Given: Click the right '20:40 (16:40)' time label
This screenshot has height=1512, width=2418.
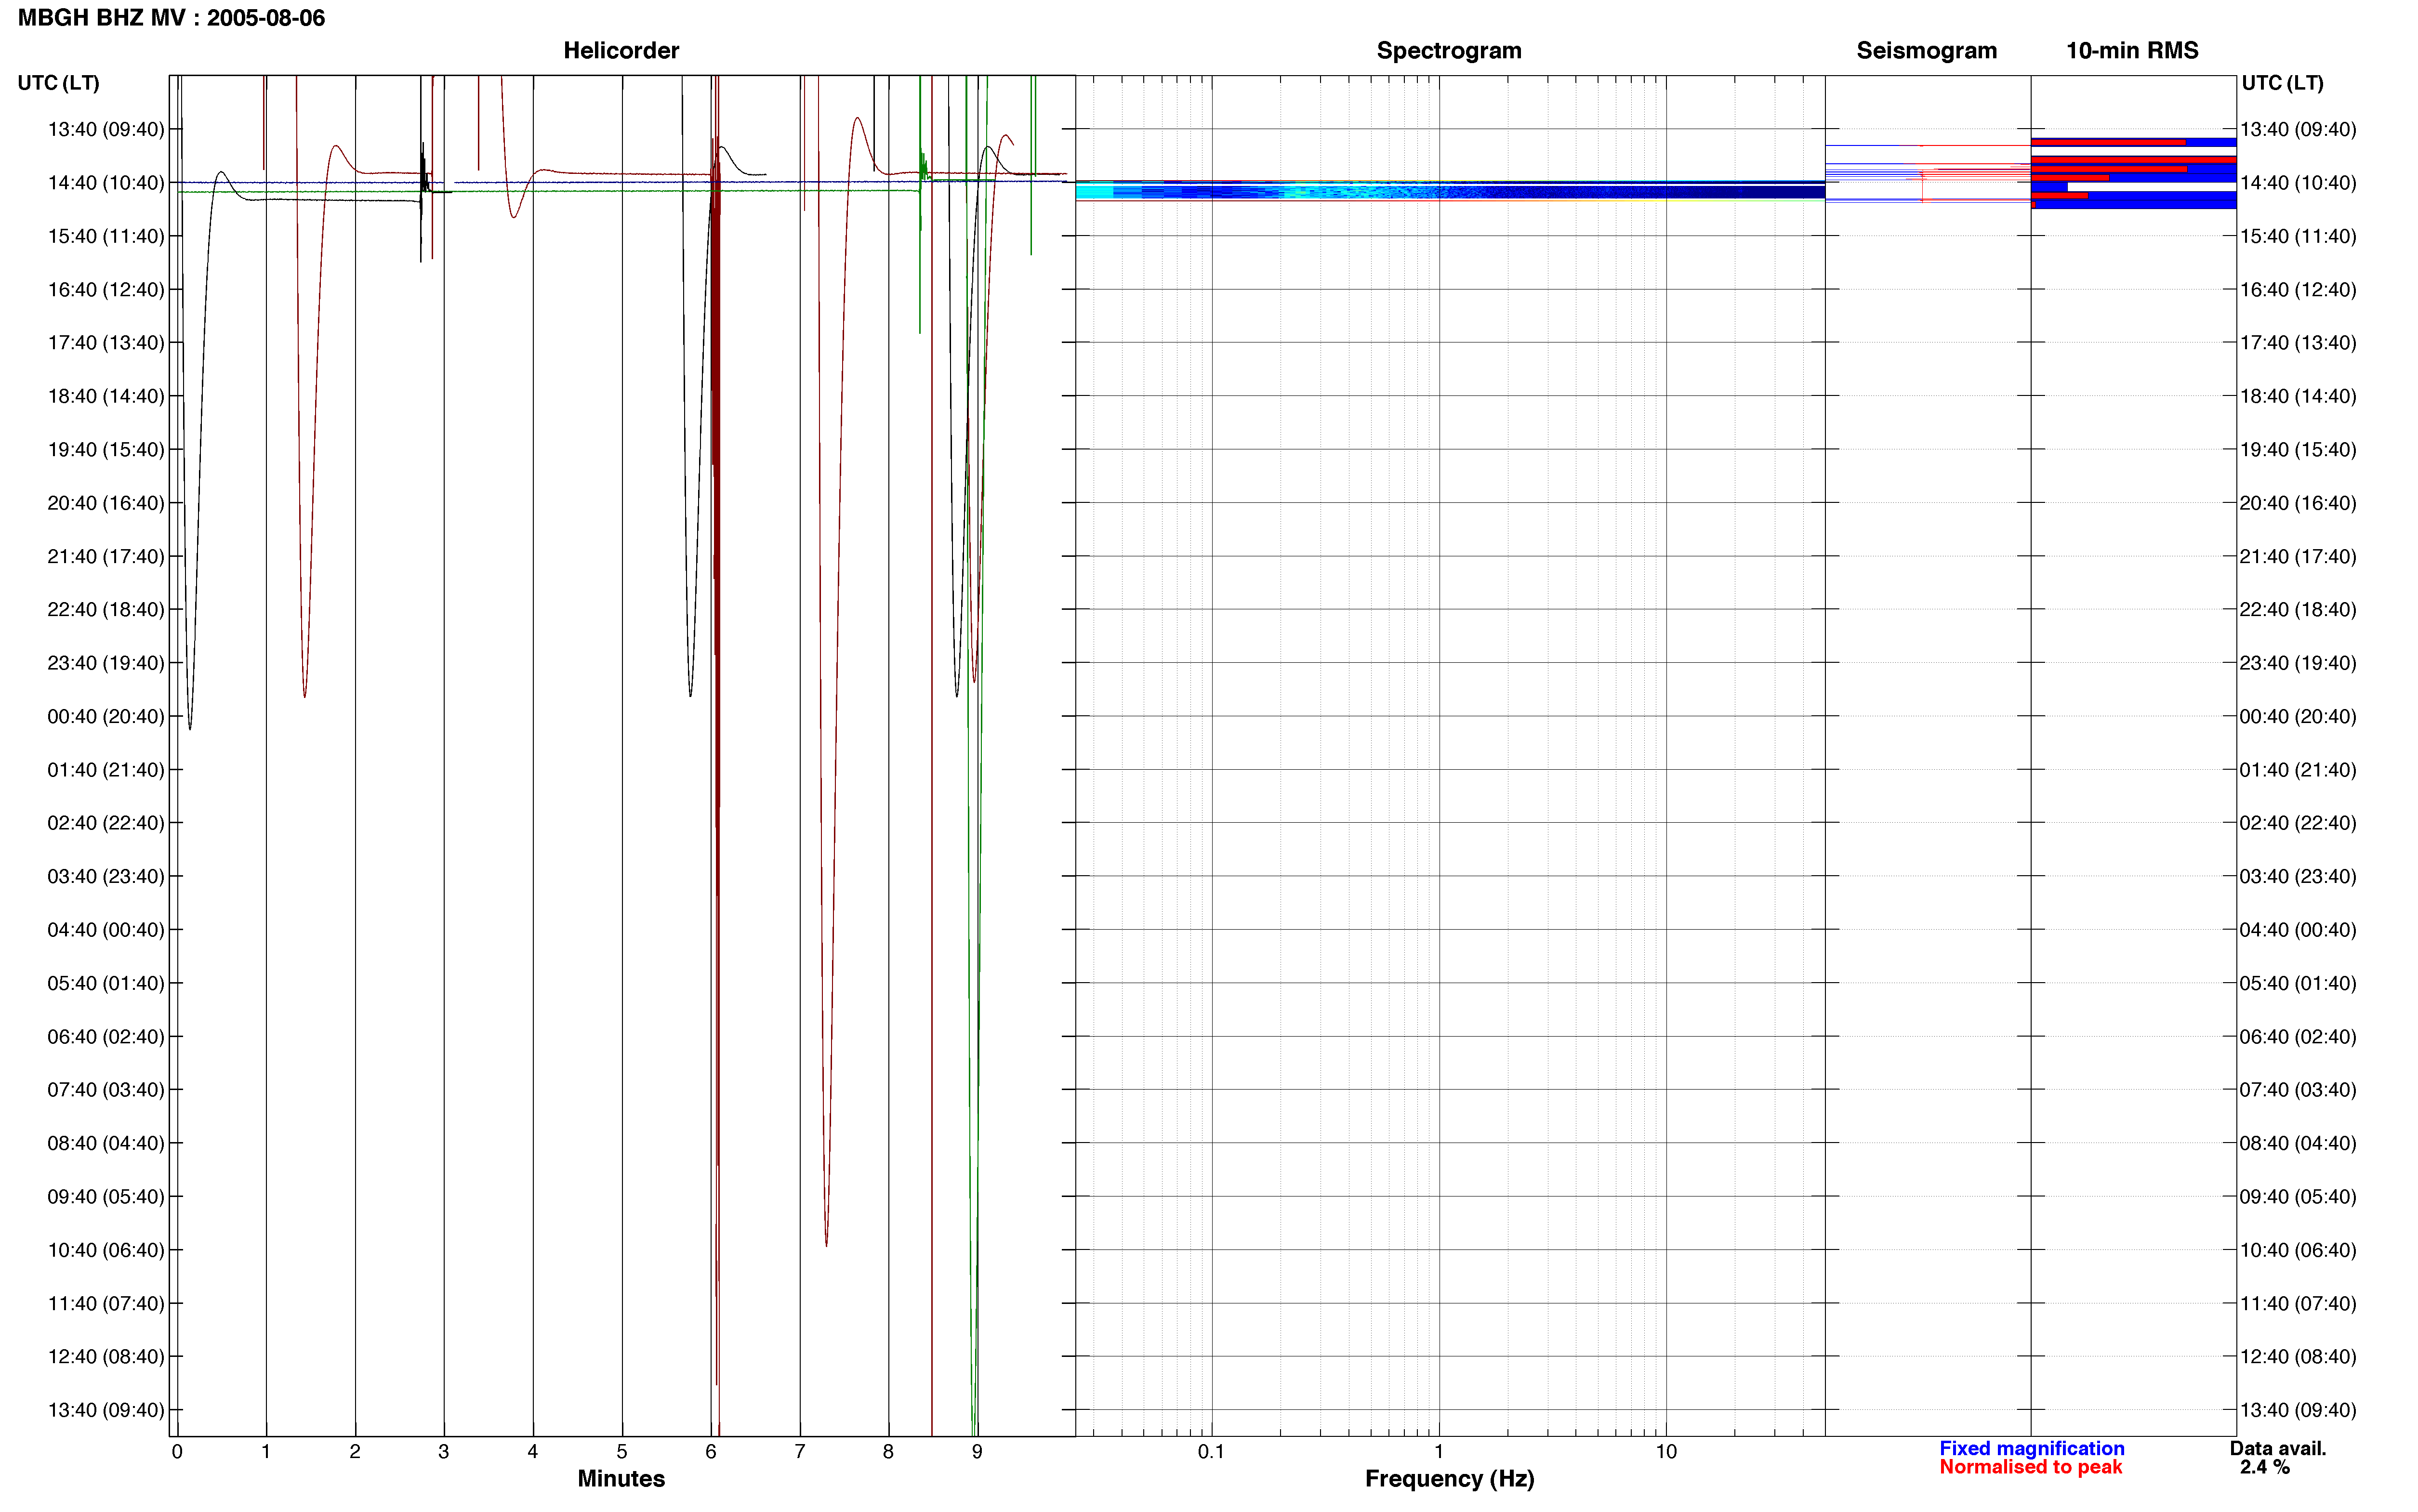Looking at the screenshot, I should pos(2298,503).
